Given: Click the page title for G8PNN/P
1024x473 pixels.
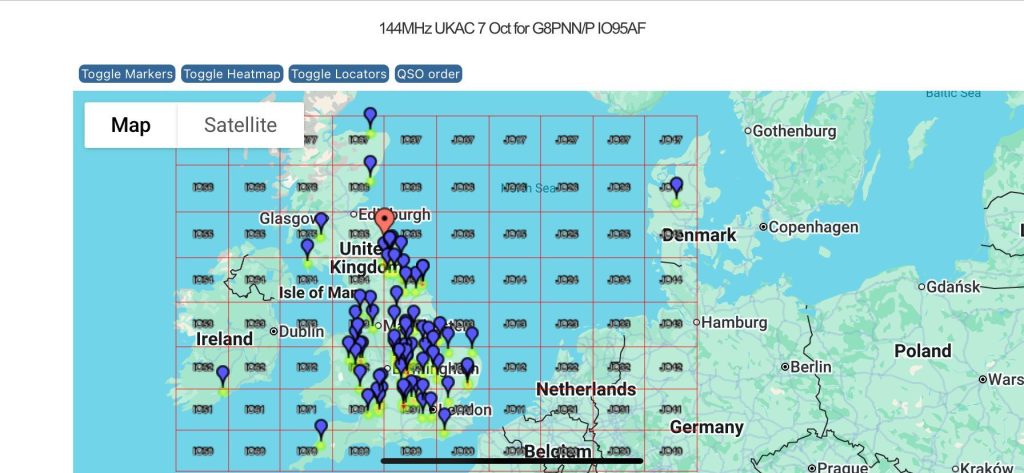Looking at the screenshot, I should pyautogui.click(x=512, y=27).
